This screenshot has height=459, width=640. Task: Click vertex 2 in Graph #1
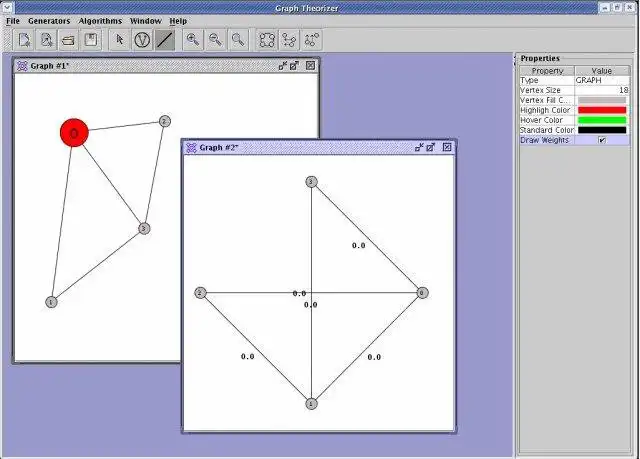click(x=164, y=122)
